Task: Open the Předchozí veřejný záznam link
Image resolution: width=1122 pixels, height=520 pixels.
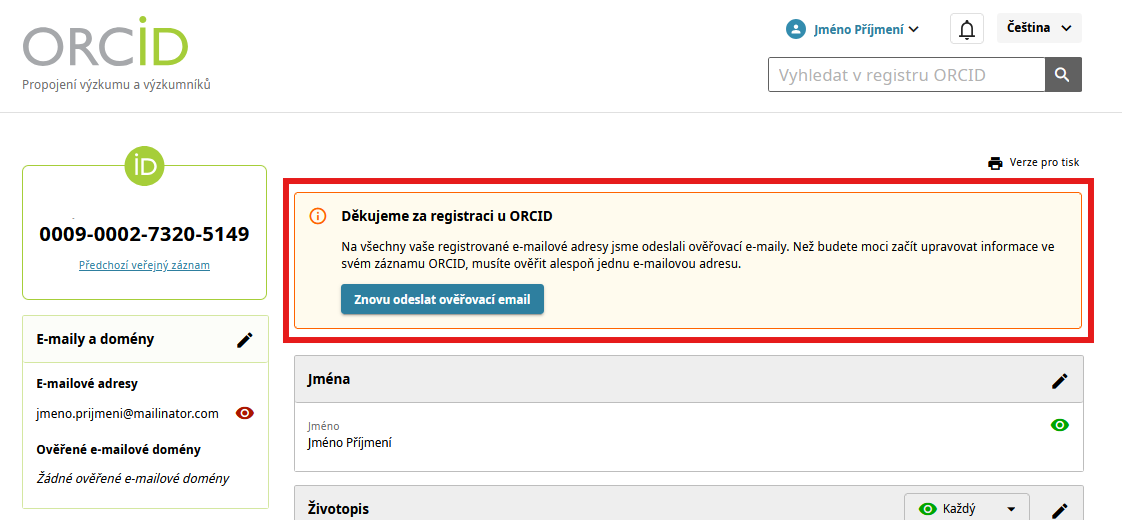Action: pos(145,265)
